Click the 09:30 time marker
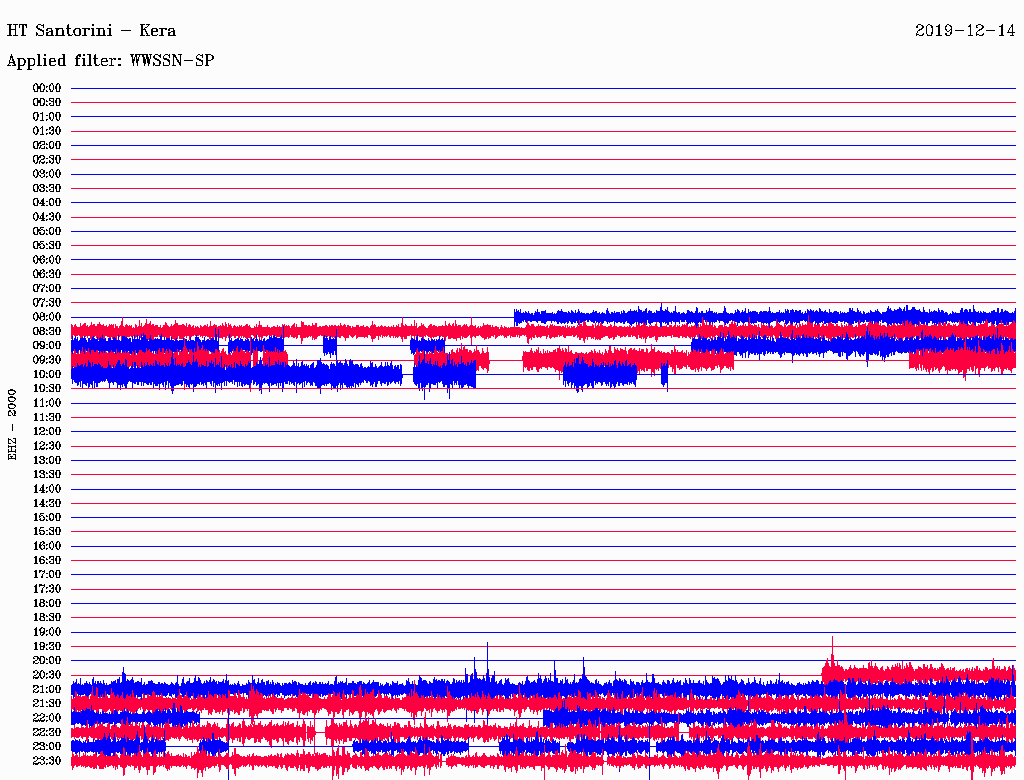Viewport: 1024px width, 780px height. coord(47,360)
